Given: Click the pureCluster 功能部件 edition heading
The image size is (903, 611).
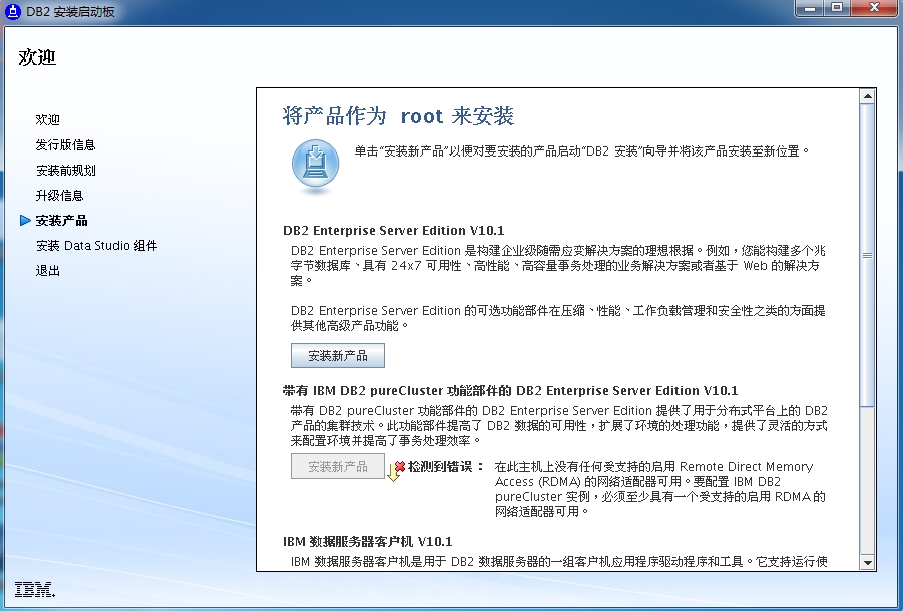Looking at the screenshot, I should pos(510,390).
